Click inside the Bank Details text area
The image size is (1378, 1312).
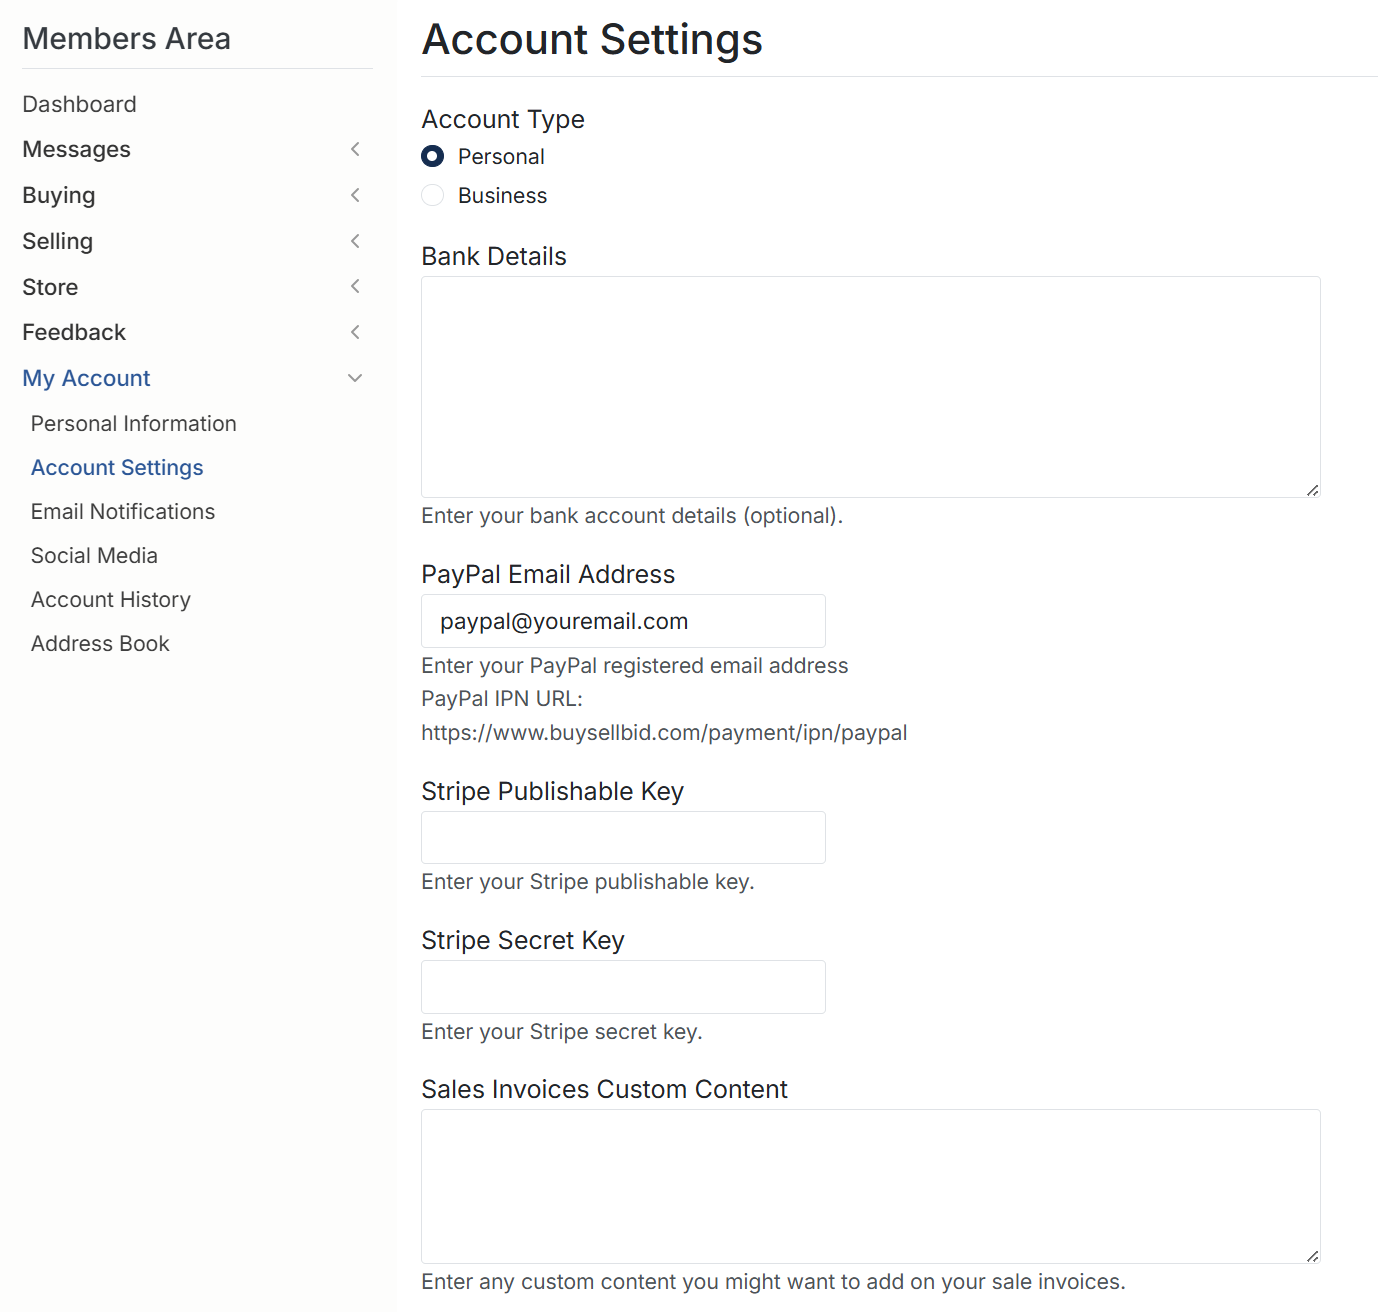870,385
